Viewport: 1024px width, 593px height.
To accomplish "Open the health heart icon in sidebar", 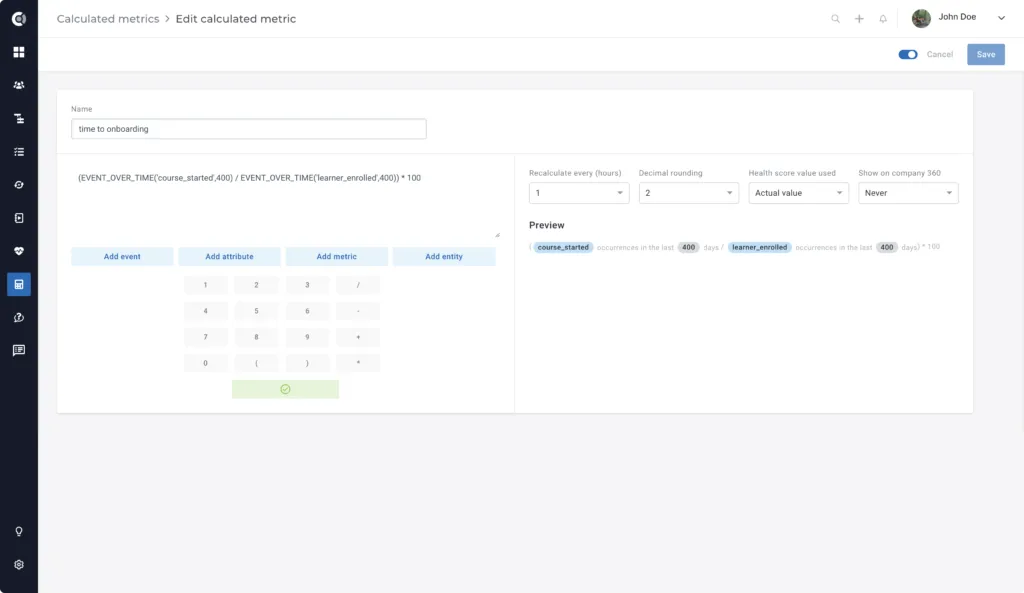I will pos(19,251).
